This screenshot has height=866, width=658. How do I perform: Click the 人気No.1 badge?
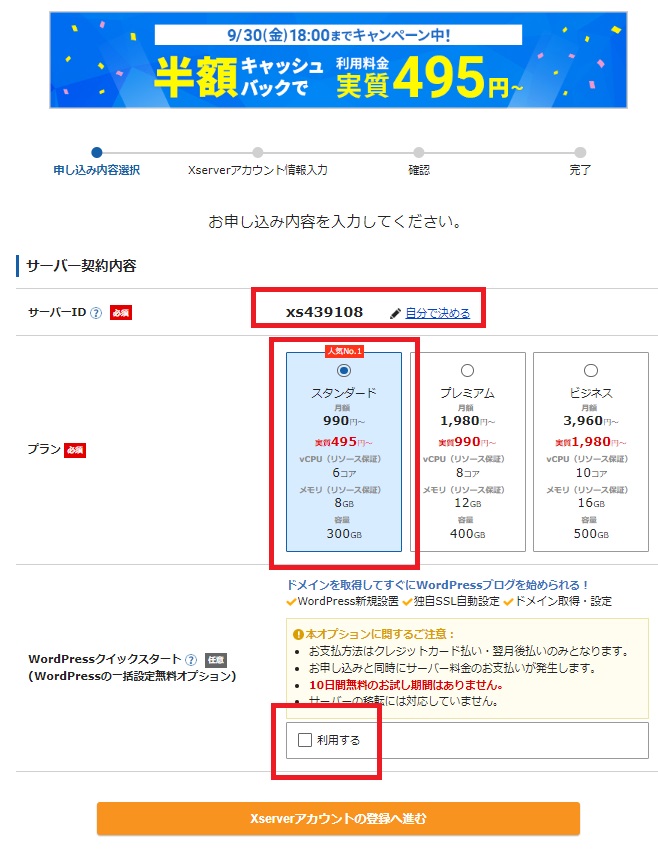point(344,351)
